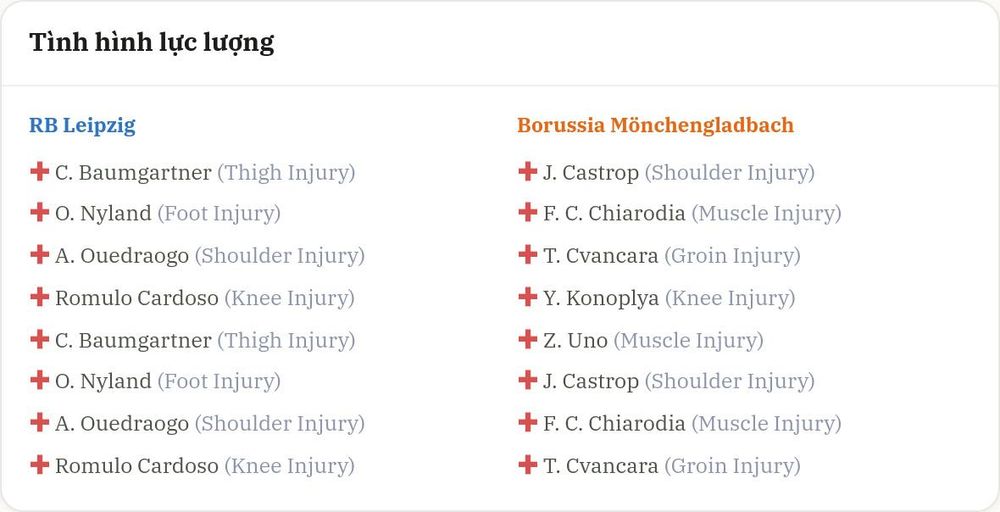
Task: Select the Z. Uno player name
Action: 575,340
